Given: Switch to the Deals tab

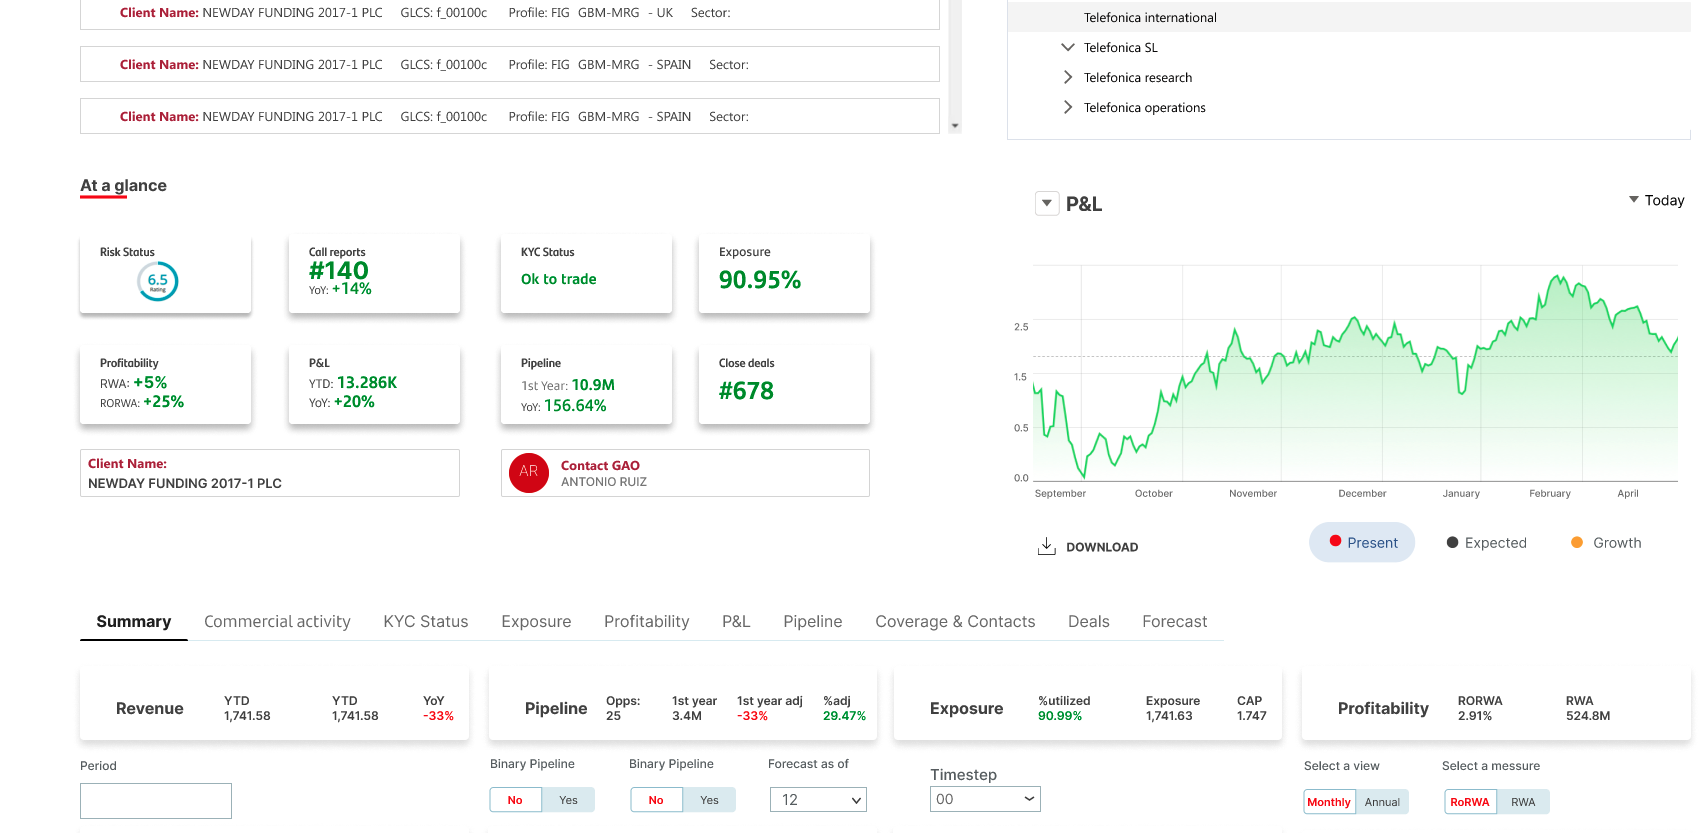Looking at the screenshot, I should pyautogui.click(x=1088, y=621).
